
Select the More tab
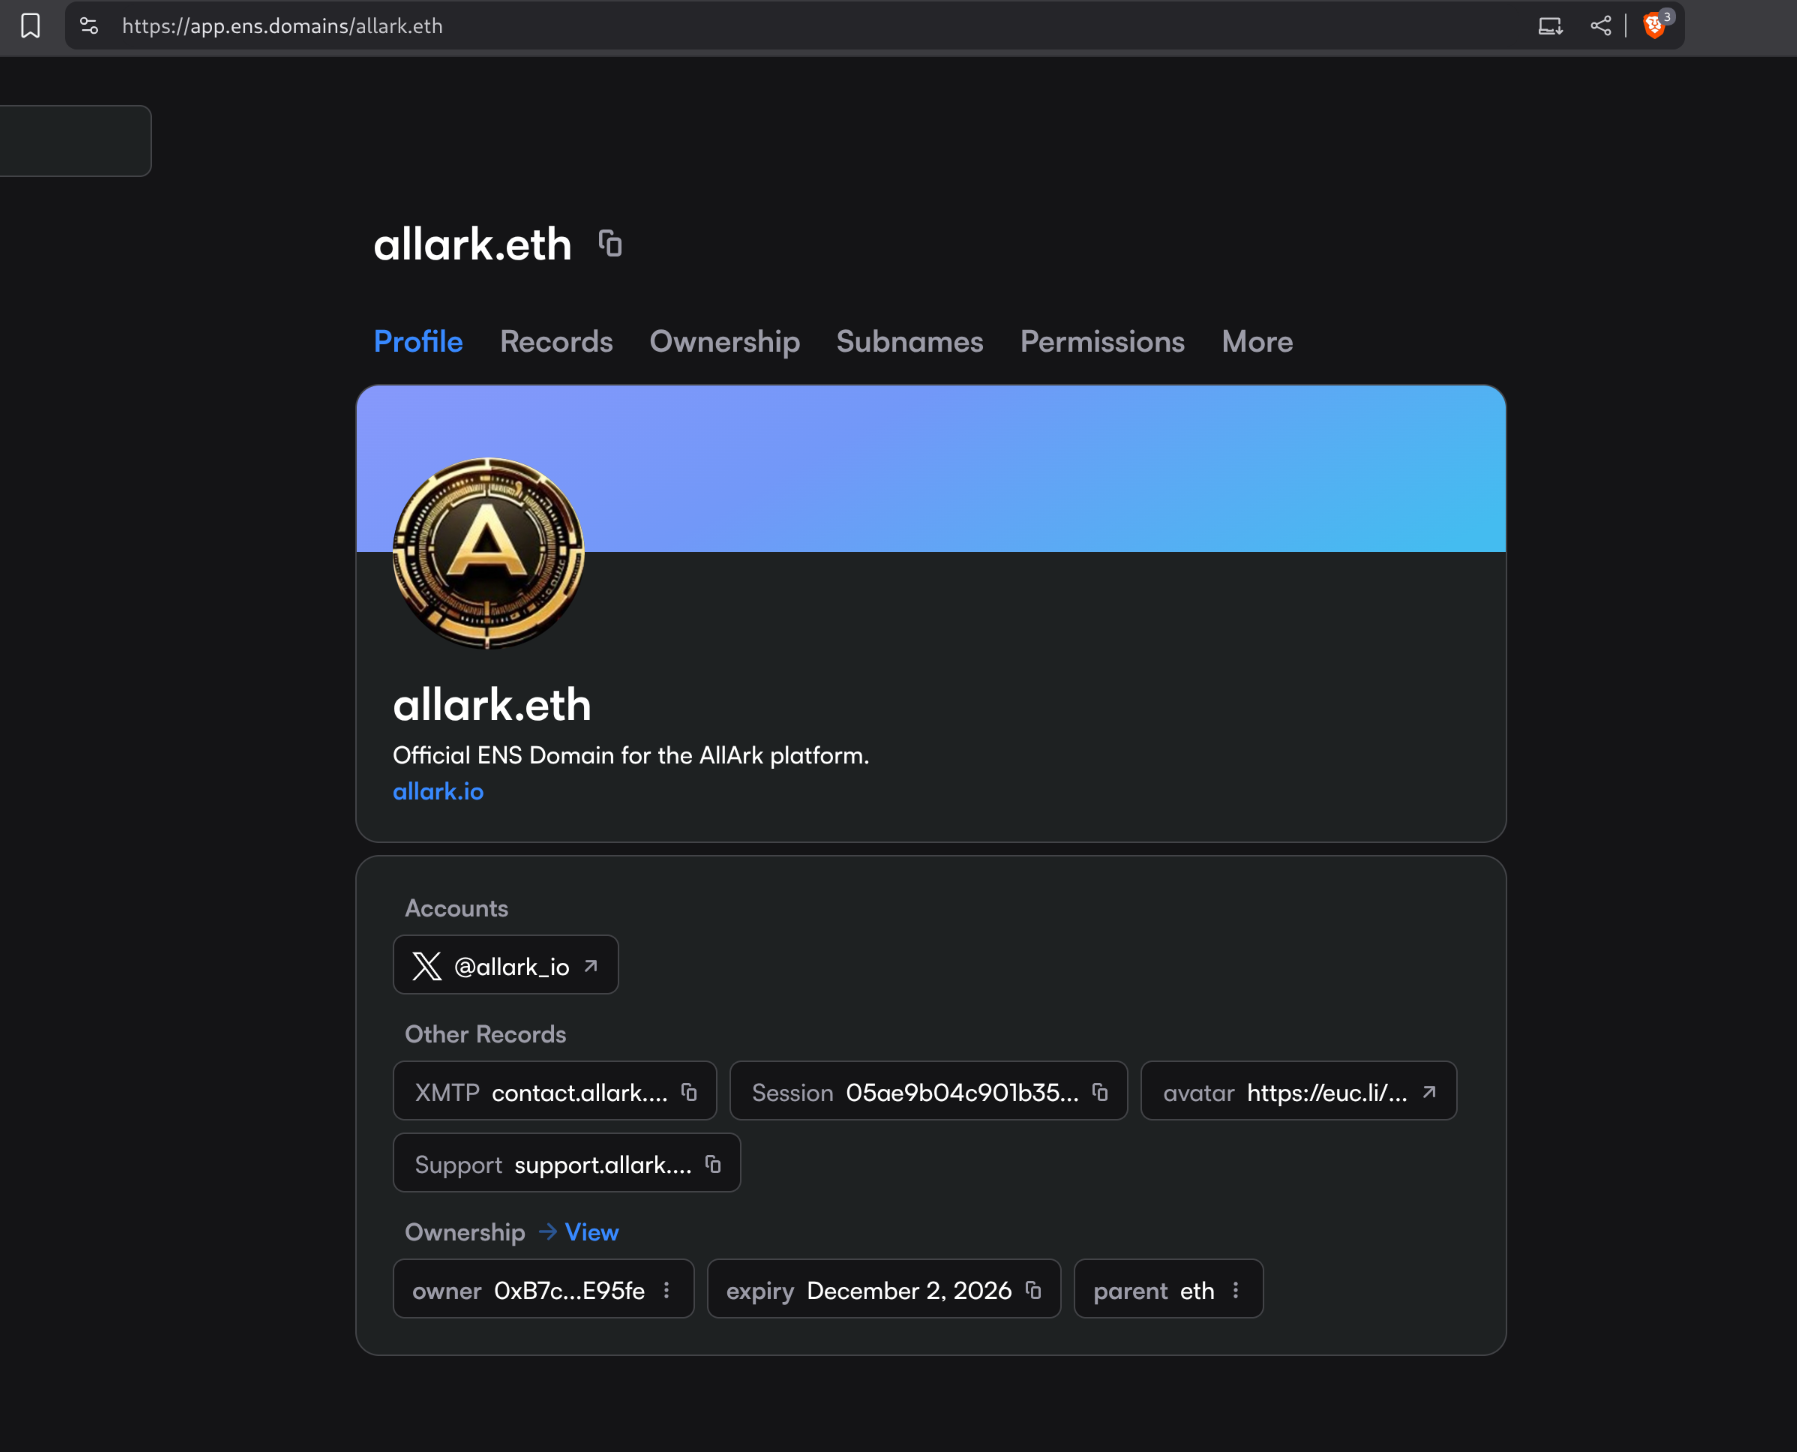pyautogui.click(x=1257, y=342)
